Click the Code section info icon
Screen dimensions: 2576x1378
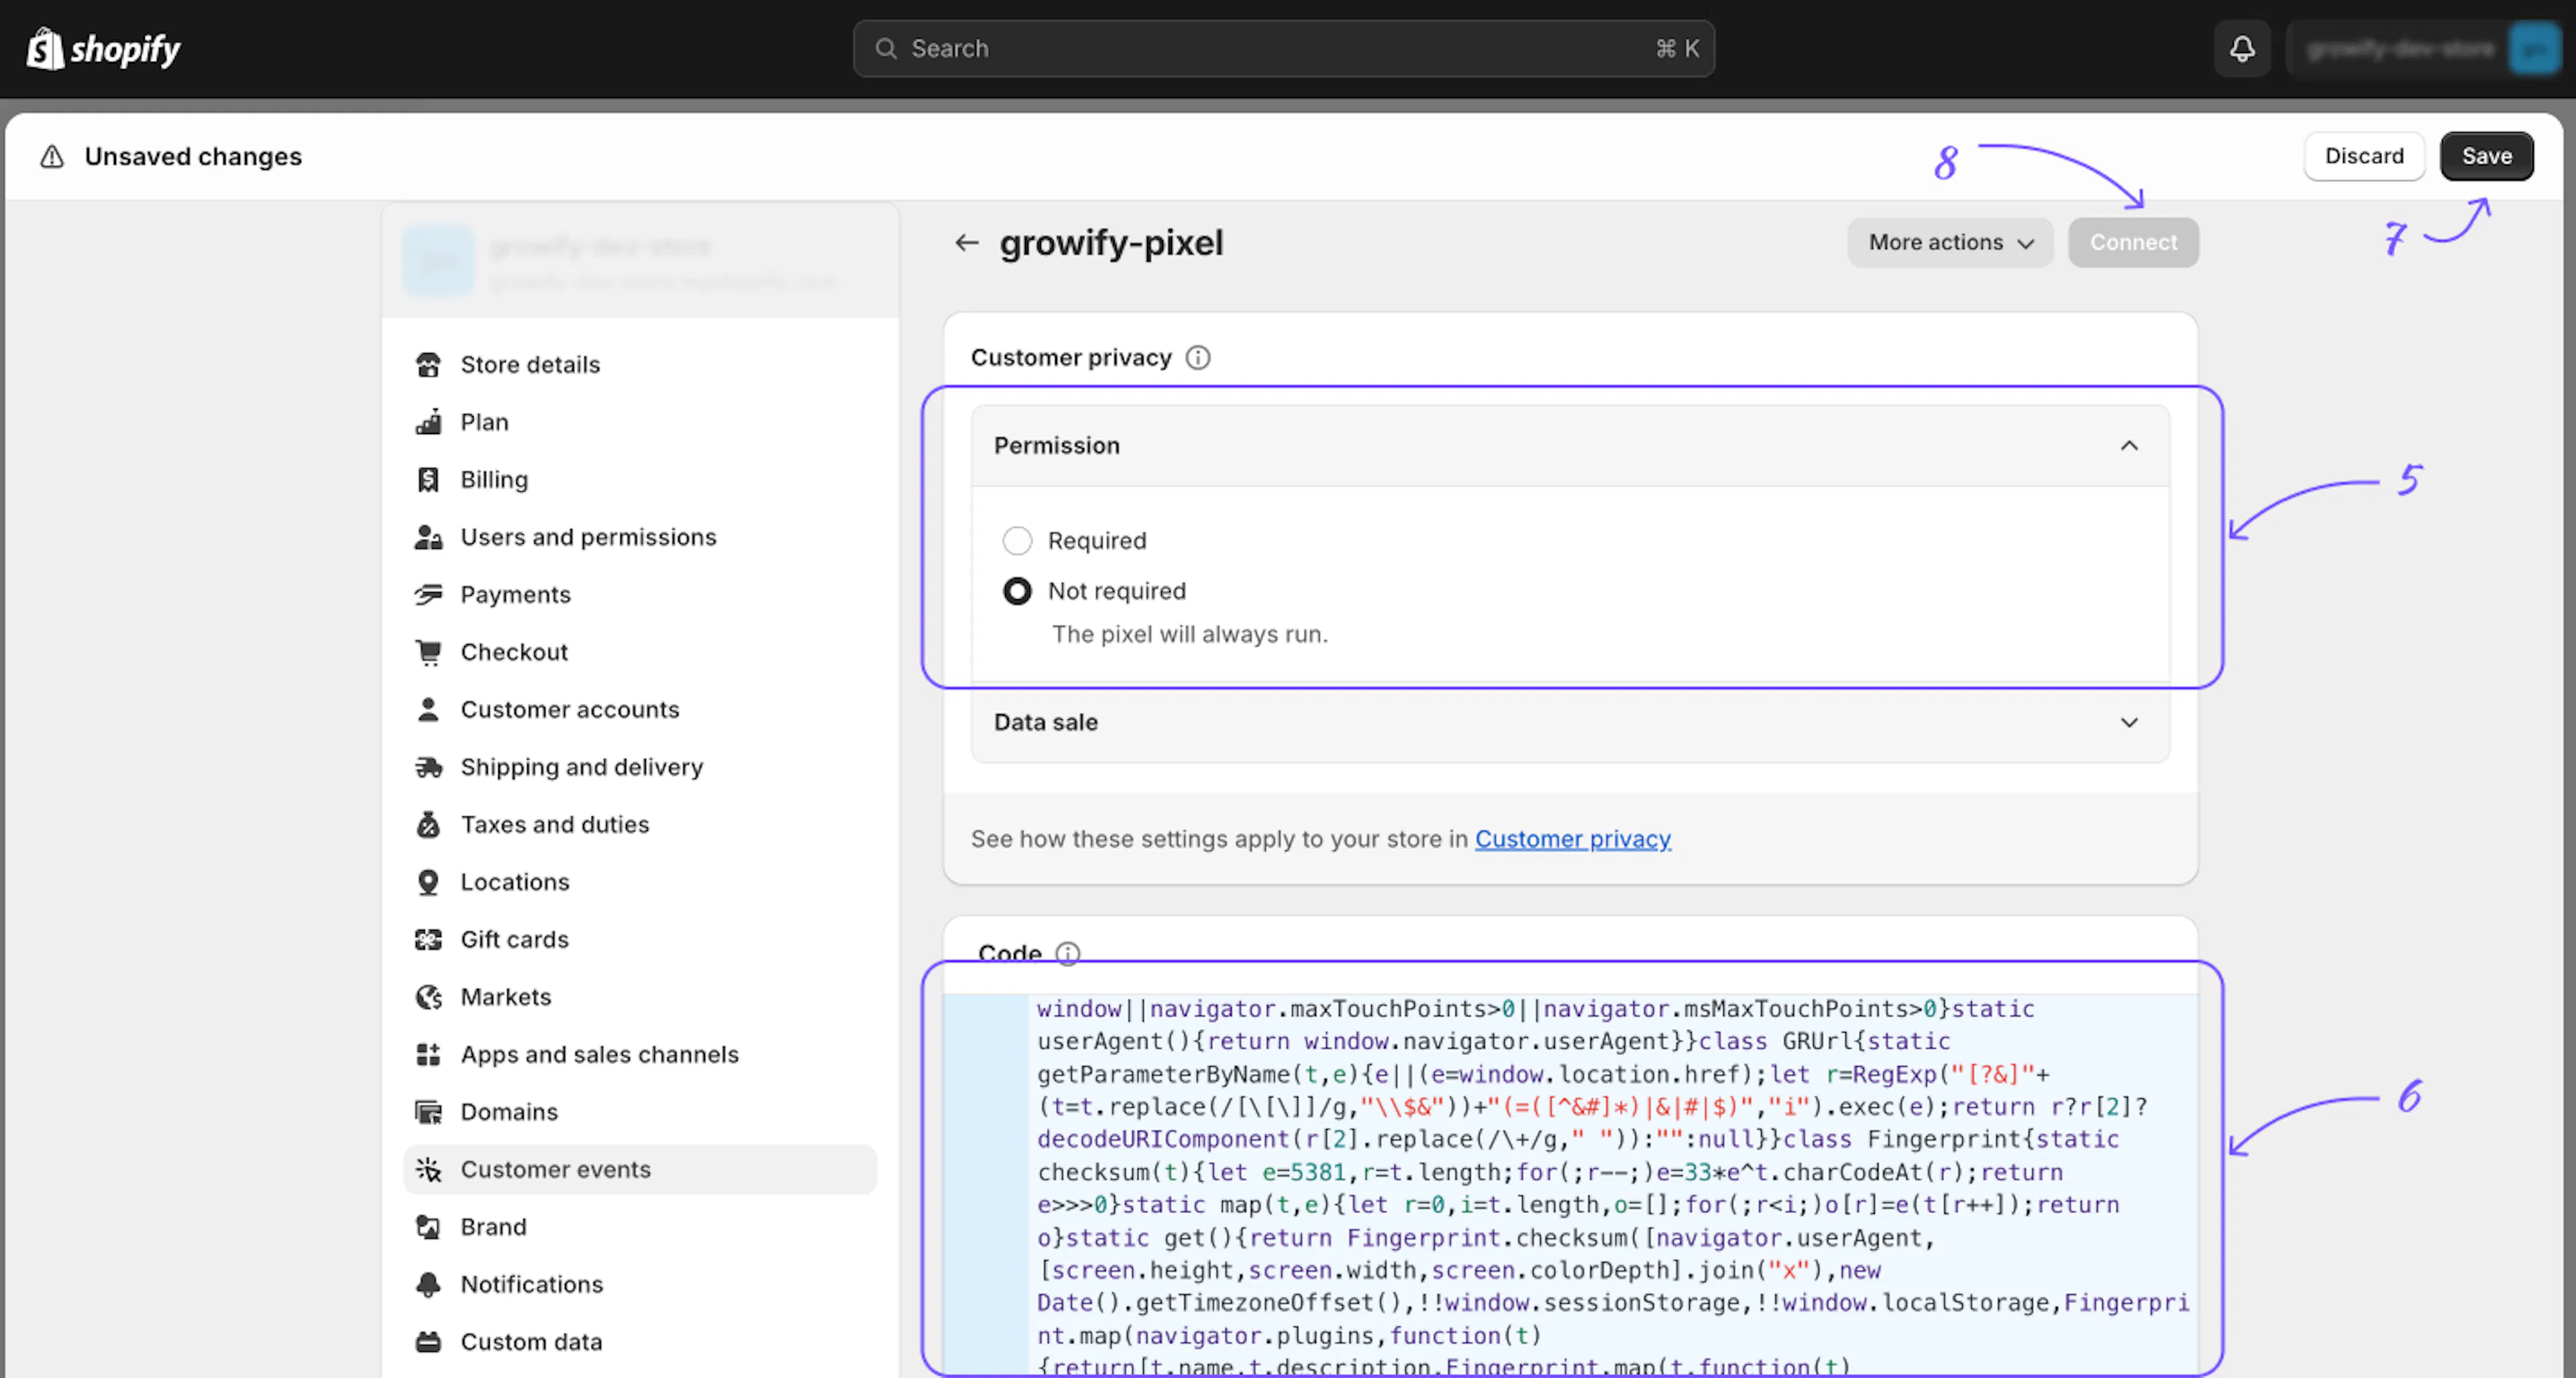coord(1068,952)
